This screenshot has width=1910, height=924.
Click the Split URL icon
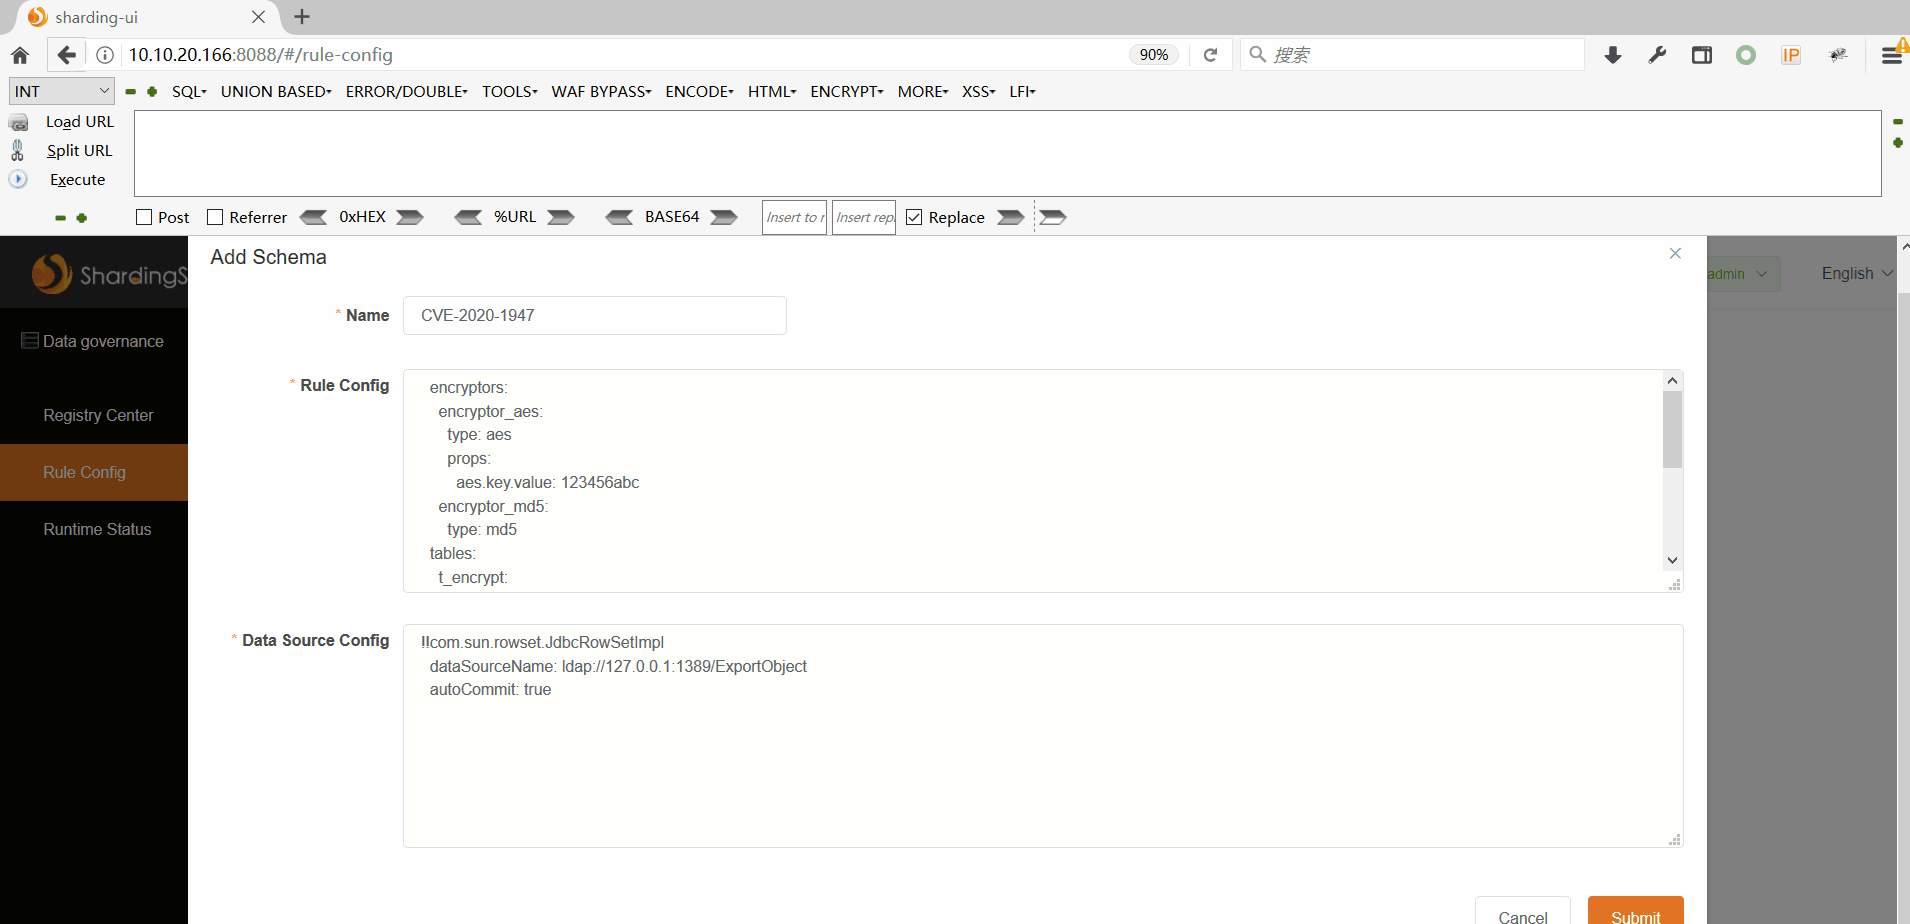(x=17, y=150)
